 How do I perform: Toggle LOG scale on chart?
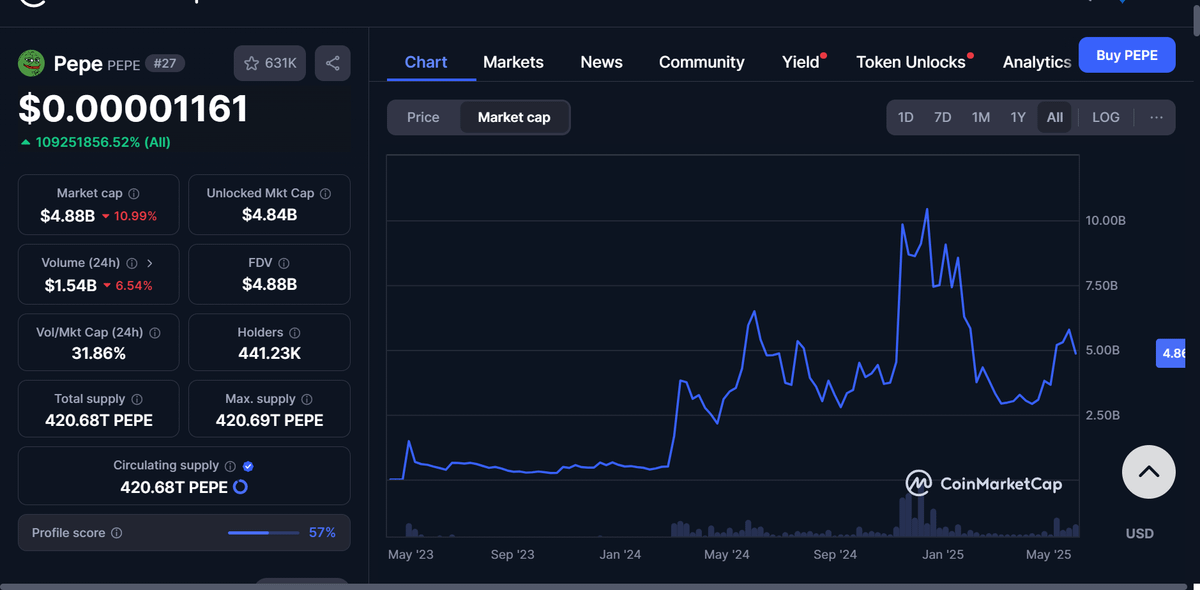click(x=1106, y=117)
